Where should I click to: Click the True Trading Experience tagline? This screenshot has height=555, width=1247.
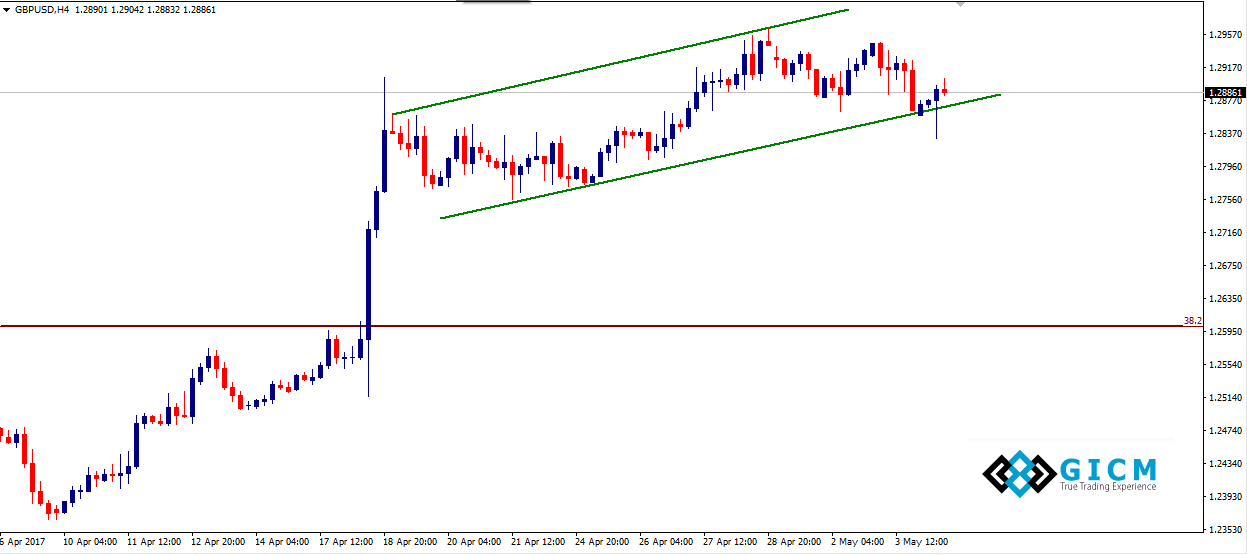tap(1108, 487)
